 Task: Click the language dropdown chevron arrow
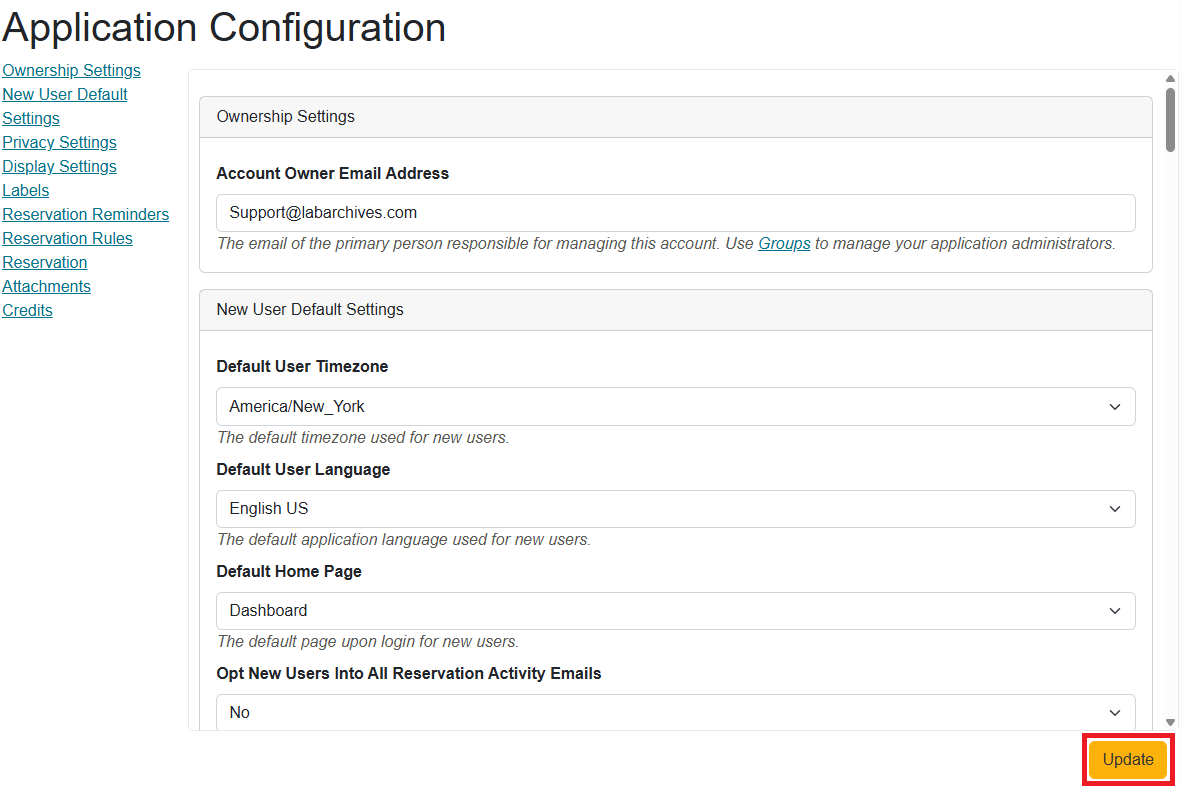click(x=1114, y=508)
